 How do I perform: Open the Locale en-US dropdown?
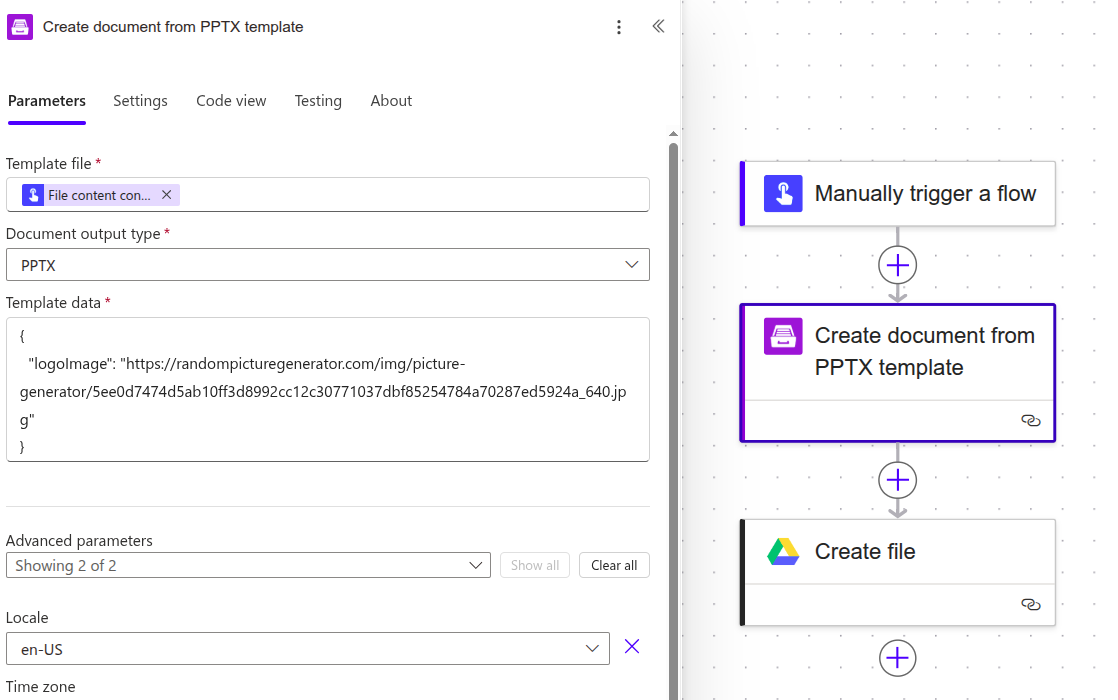(308, 649)
